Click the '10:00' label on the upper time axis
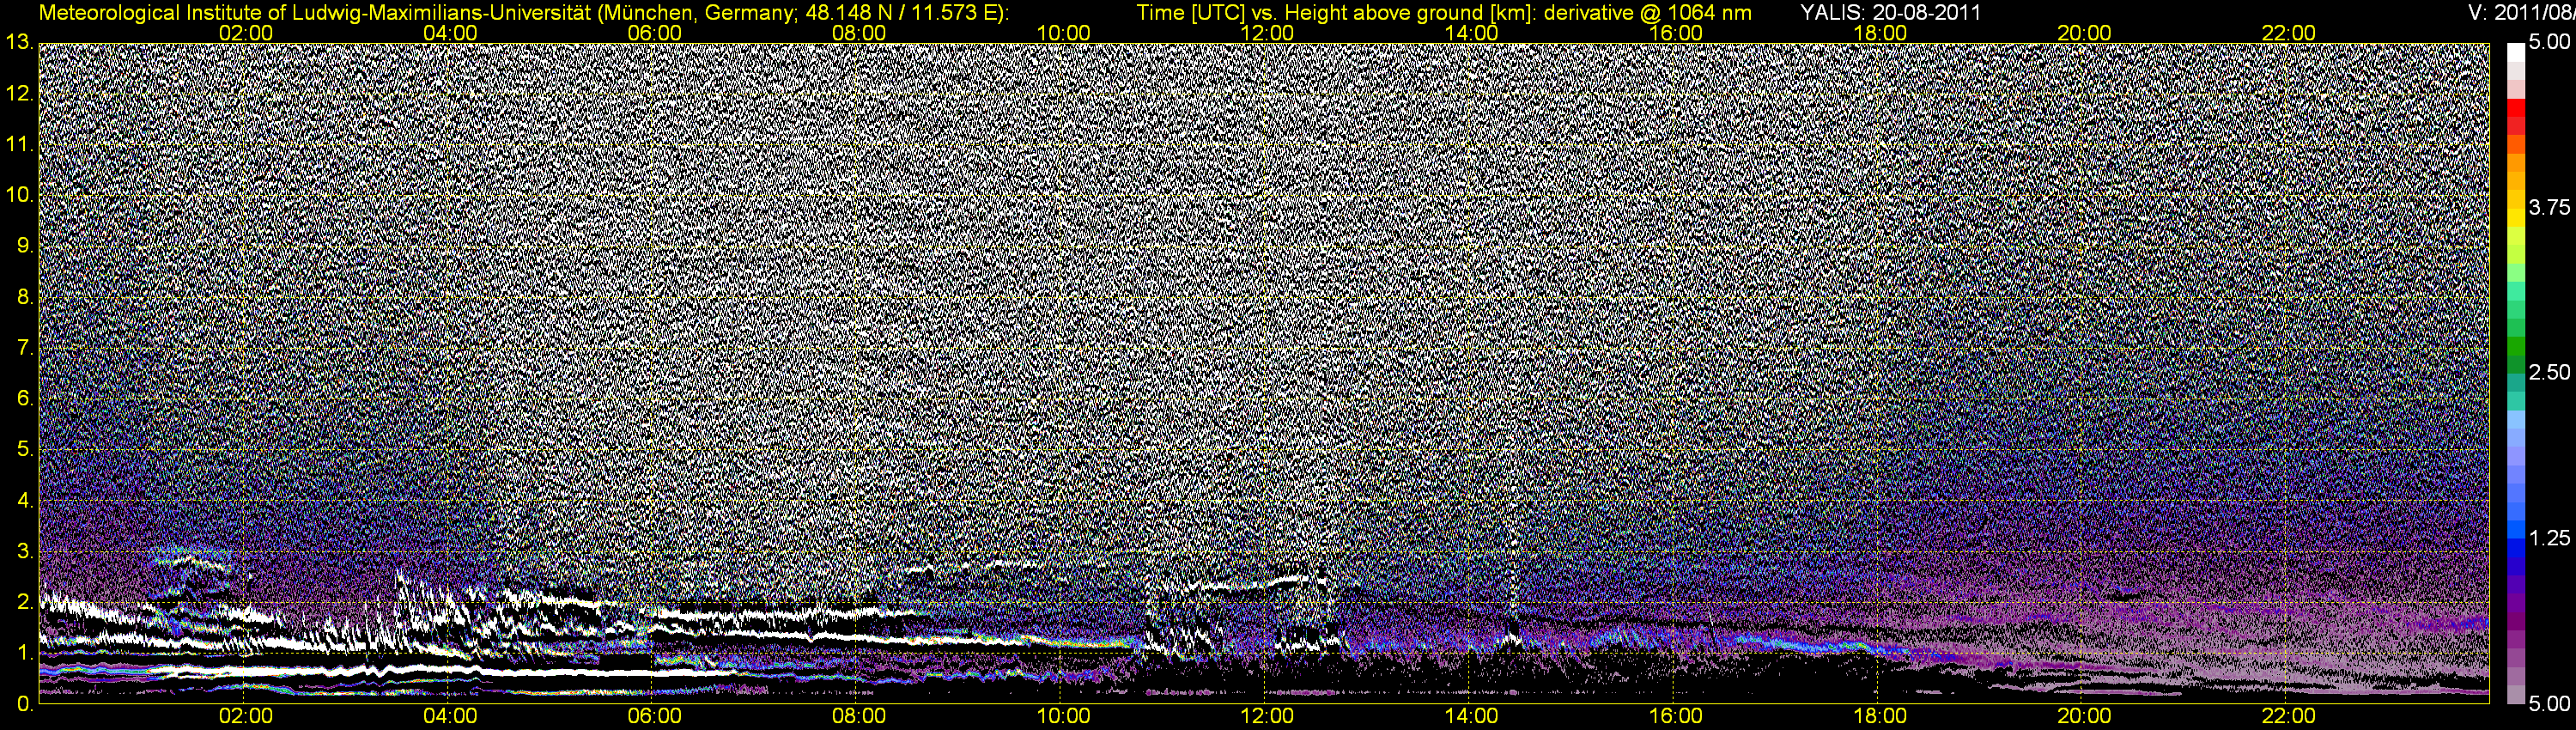This screenshot has height=730, width=2576. [x=1063, y=33]
